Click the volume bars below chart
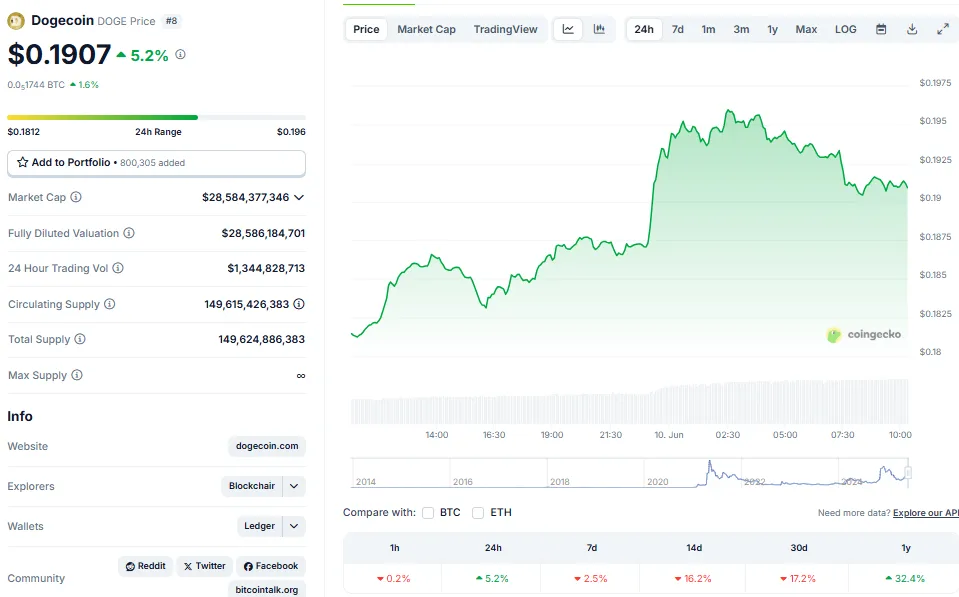The image size is (959, 597). click(629, 402)
